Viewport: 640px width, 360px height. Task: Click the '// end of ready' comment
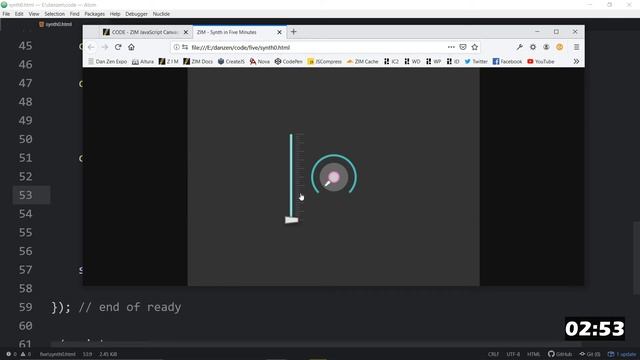pos(130,307)
